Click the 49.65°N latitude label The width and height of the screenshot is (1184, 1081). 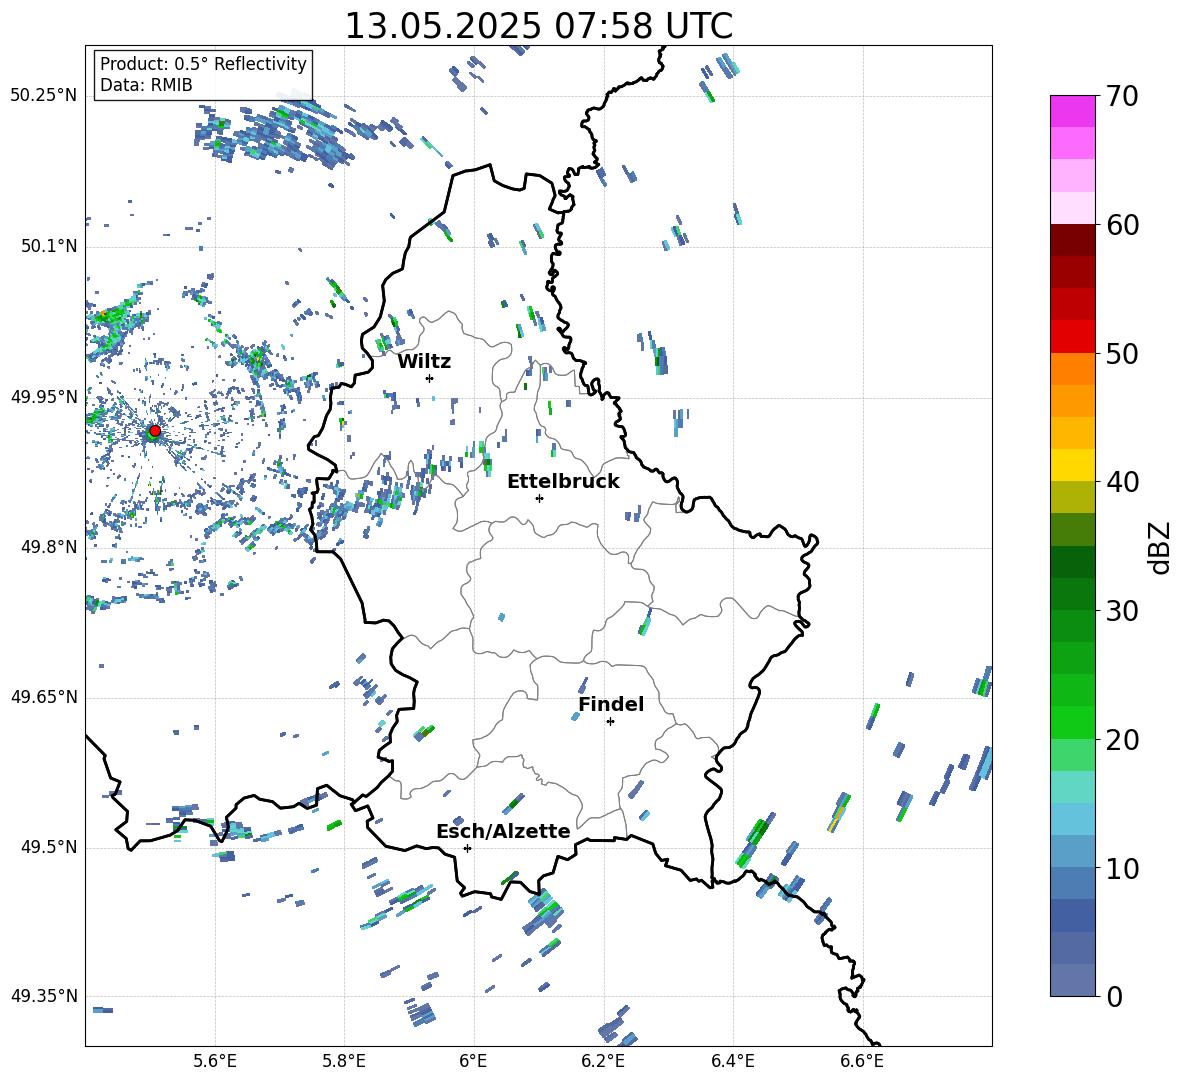click(44, 697)
